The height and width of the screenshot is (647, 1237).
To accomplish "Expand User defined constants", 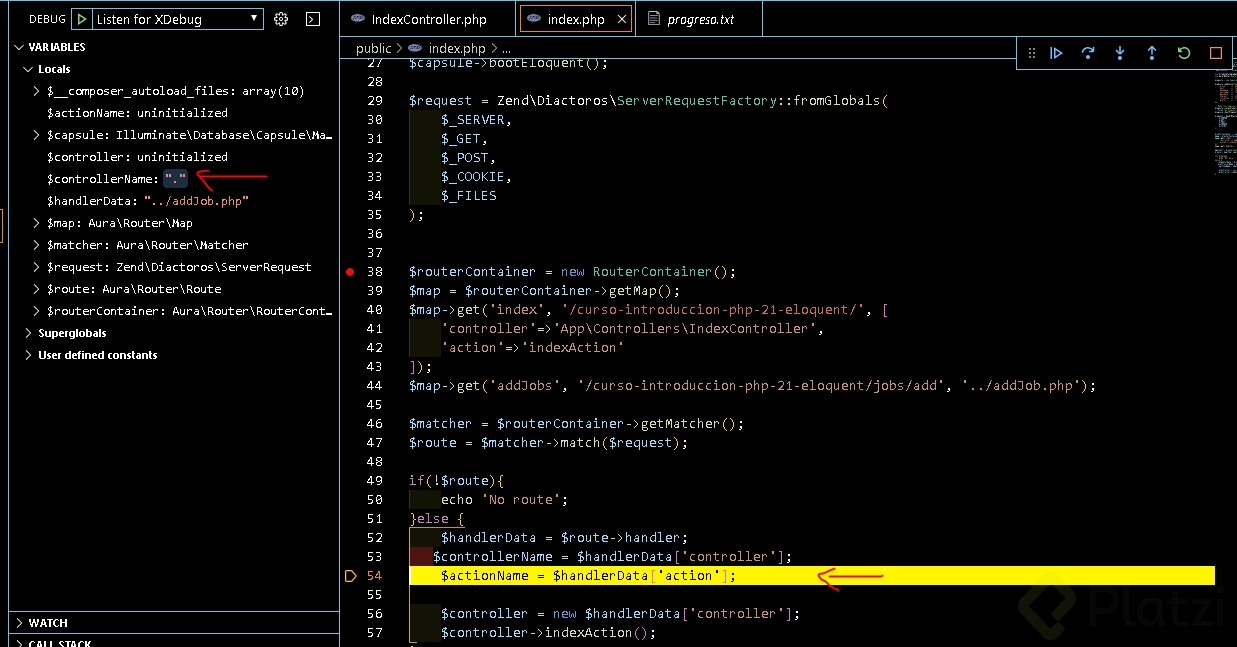I will point(28,355).
